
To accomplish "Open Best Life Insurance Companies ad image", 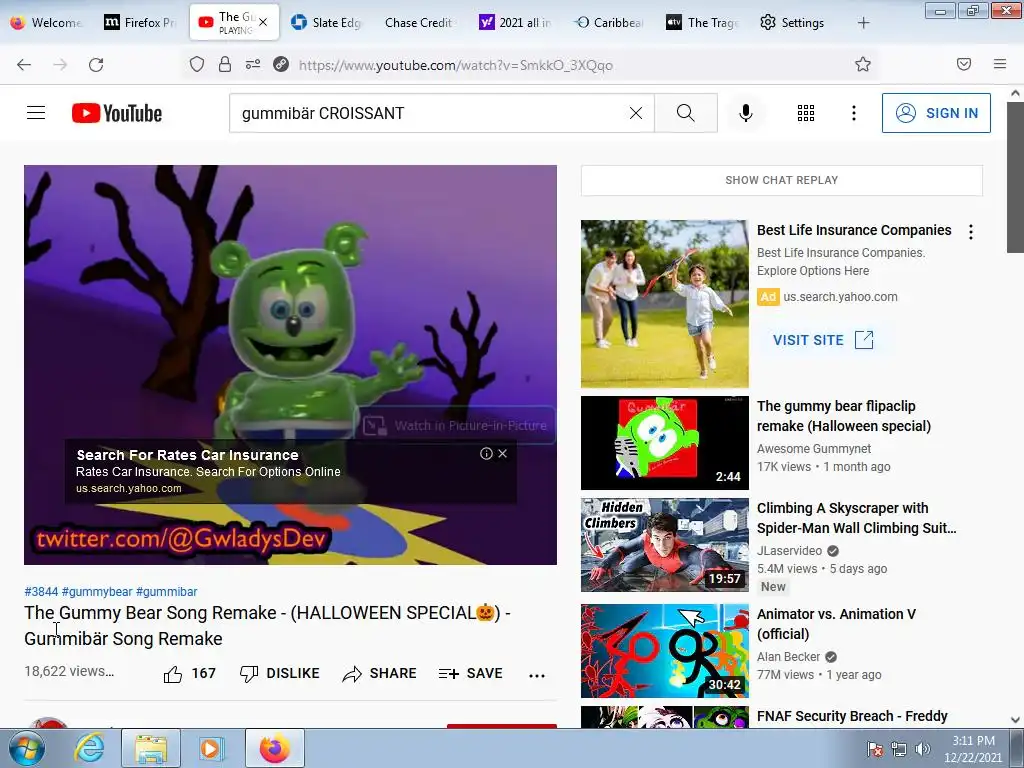I will coord(665,304).
